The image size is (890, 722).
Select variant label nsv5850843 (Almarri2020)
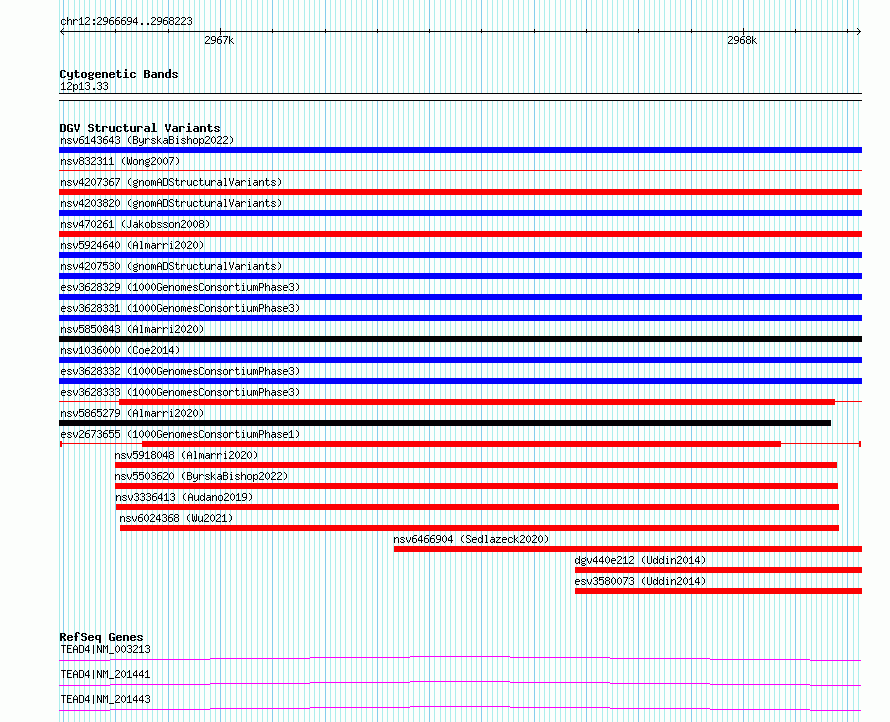point(132,329)
